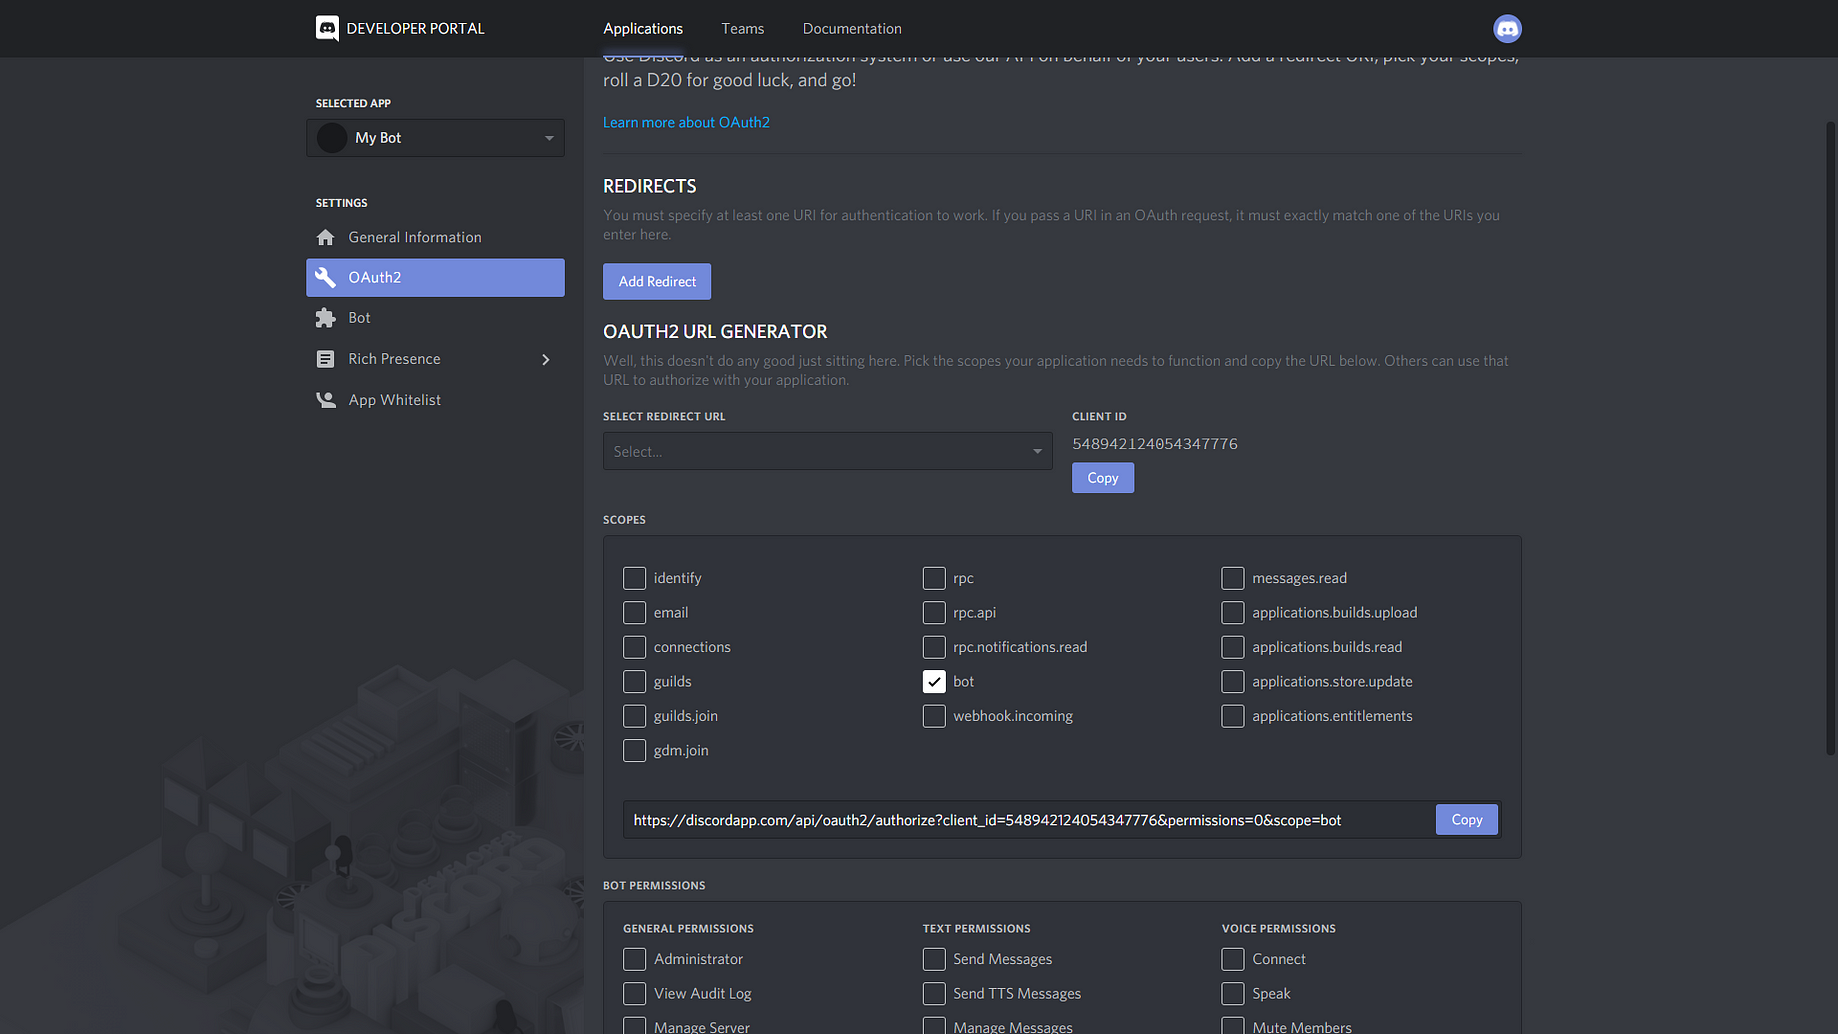Check the connections scope
This screenshot has height=1034, width=1838.
[634, 647]
